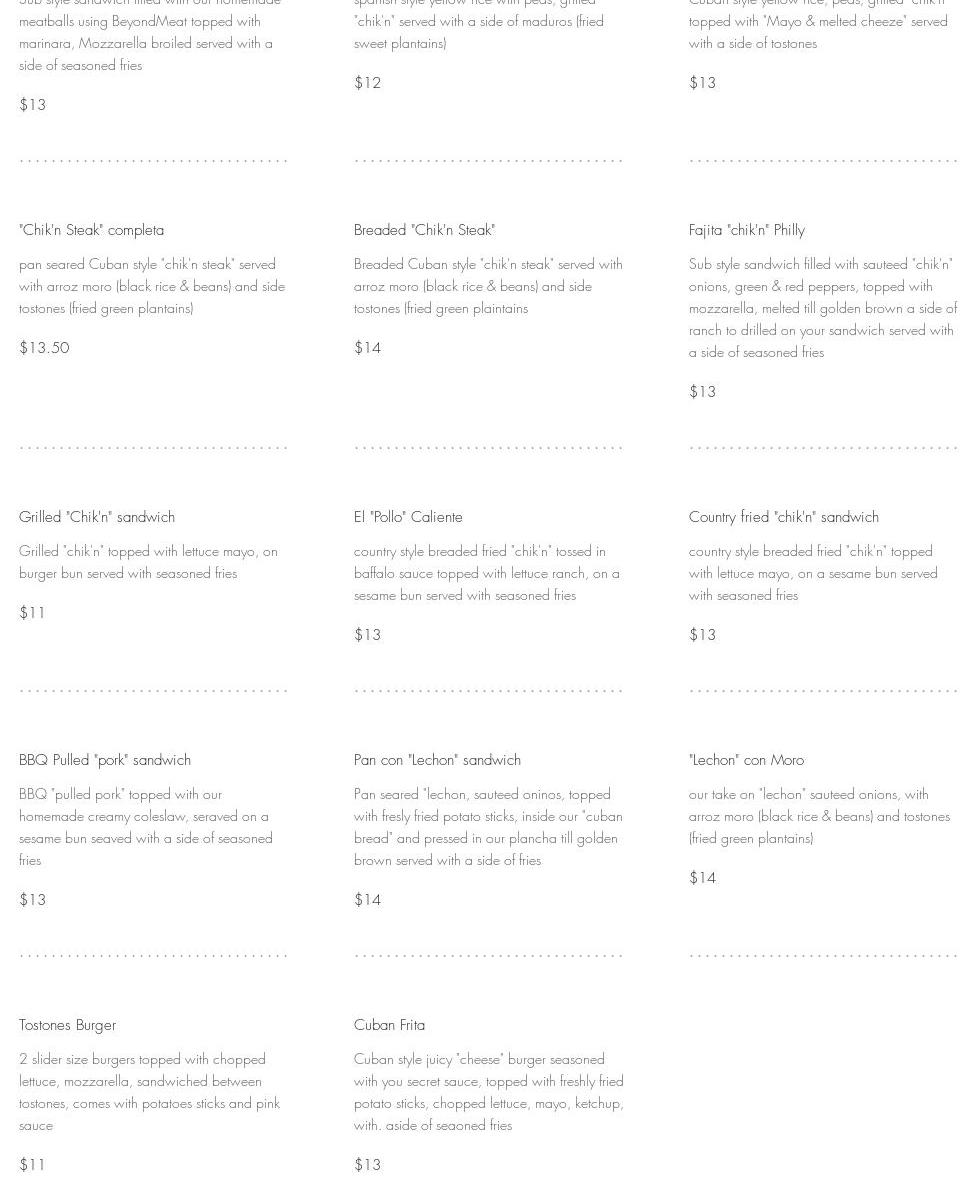965x1195 pixels.
Task: Click the "Chik'n Steak" completa title
Action: pos(91,230)
